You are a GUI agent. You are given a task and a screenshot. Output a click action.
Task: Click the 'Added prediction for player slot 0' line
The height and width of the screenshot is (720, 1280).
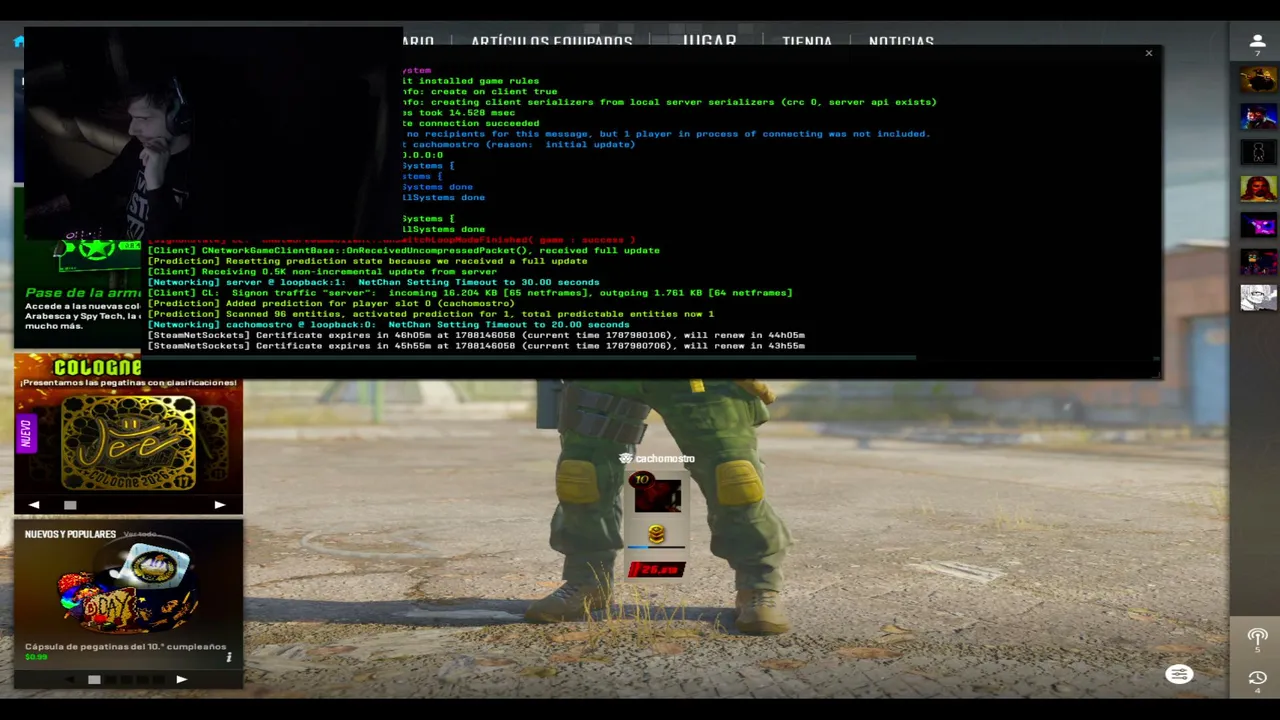pos(330,303)
